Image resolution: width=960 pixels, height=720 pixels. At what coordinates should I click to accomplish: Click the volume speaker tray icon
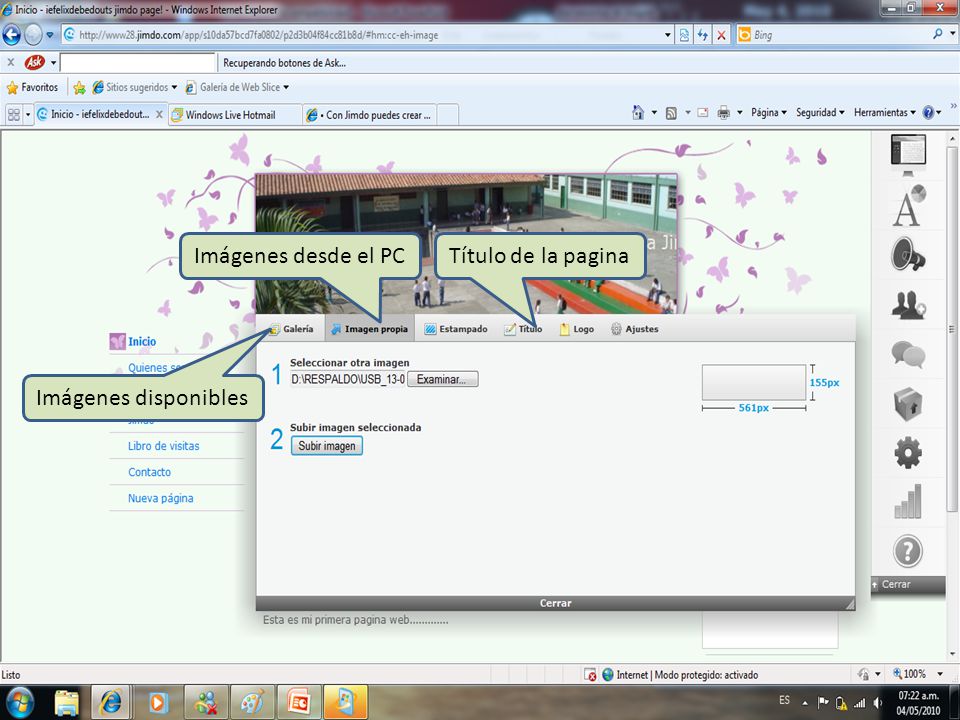pos(878,702)
